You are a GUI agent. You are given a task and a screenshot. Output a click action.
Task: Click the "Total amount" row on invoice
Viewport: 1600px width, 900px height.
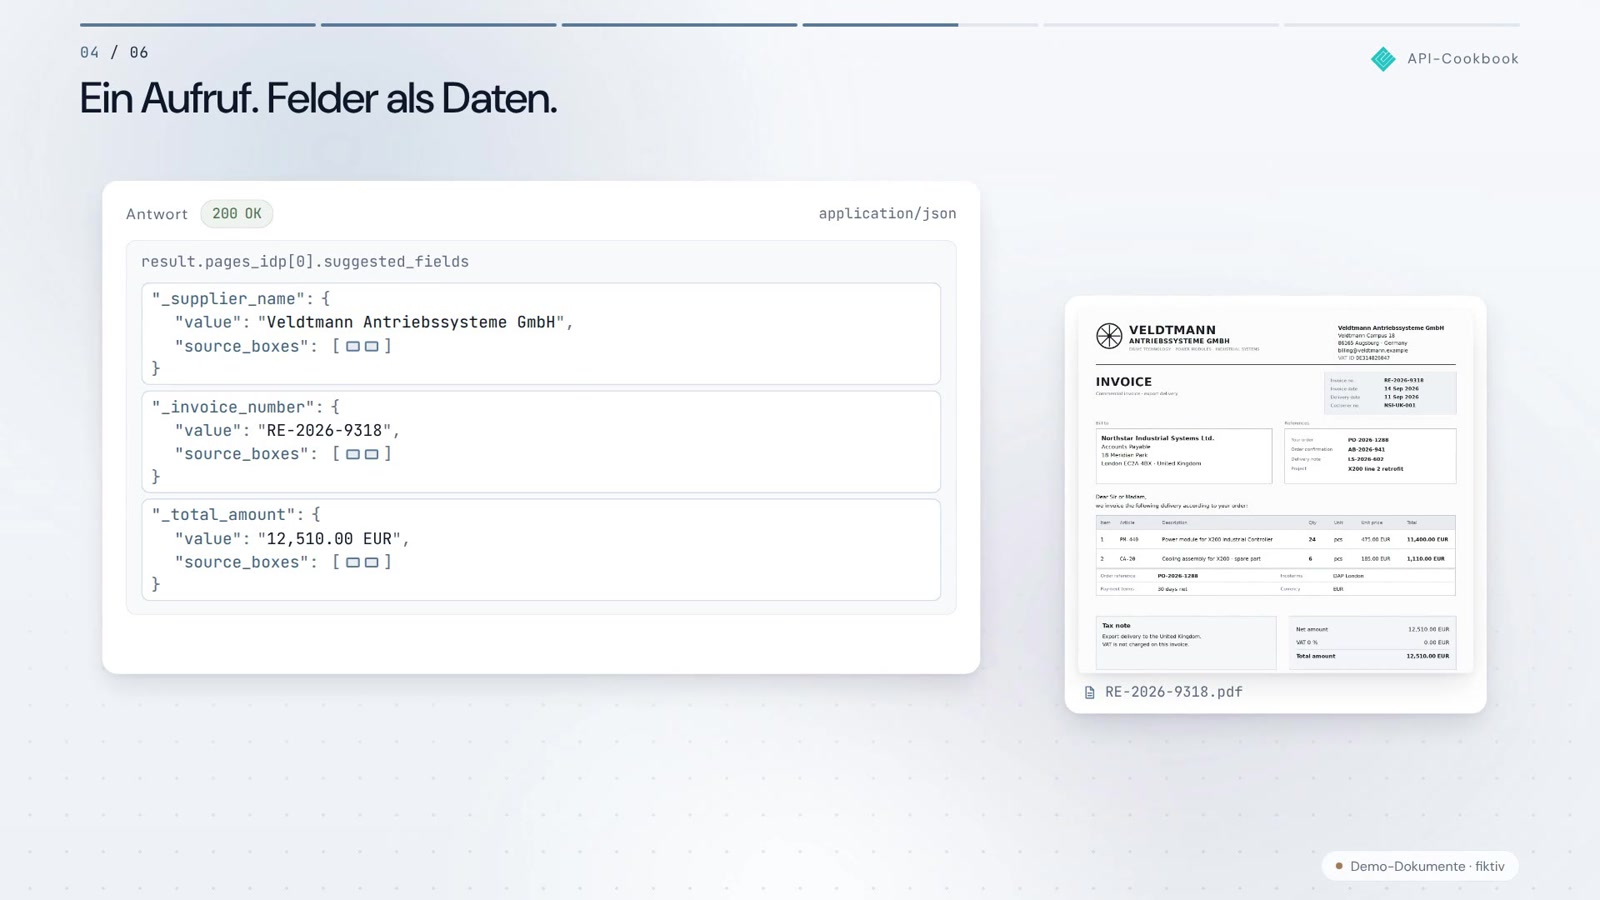click(1372, 656)
